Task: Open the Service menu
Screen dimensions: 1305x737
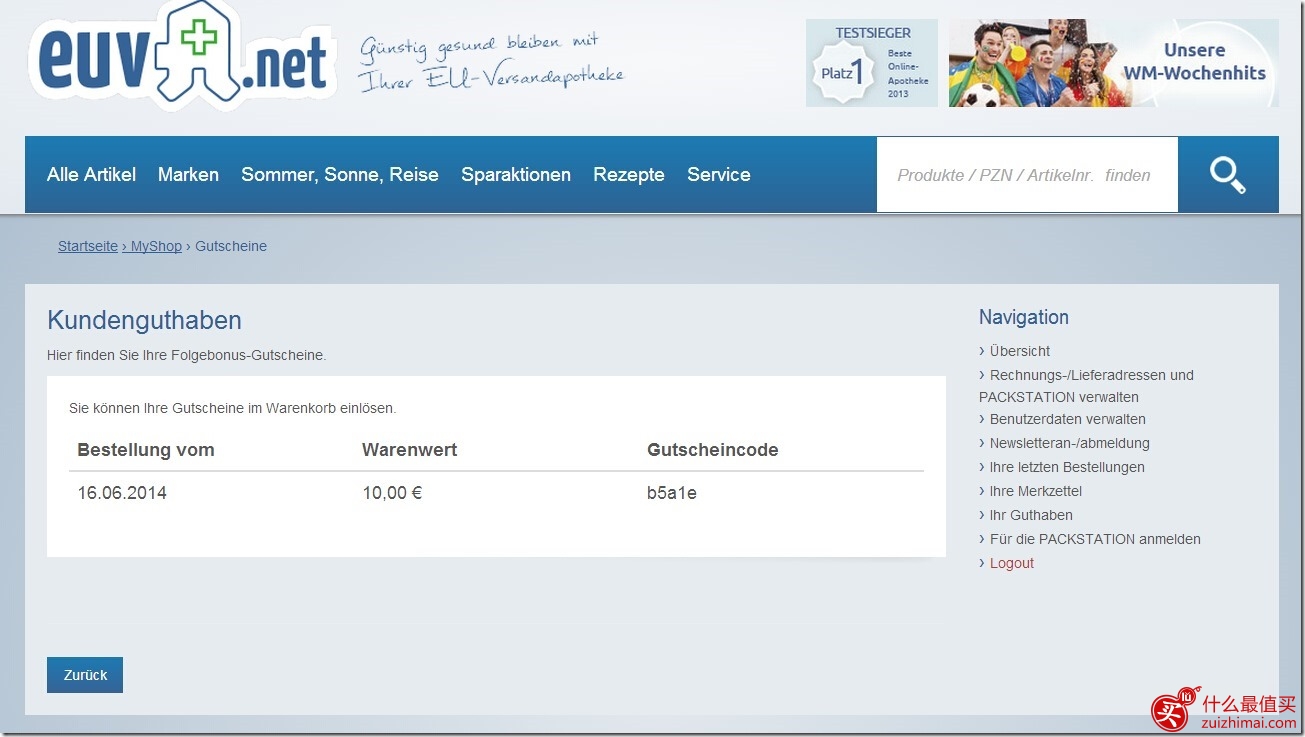Action: (x=719, y=175)
